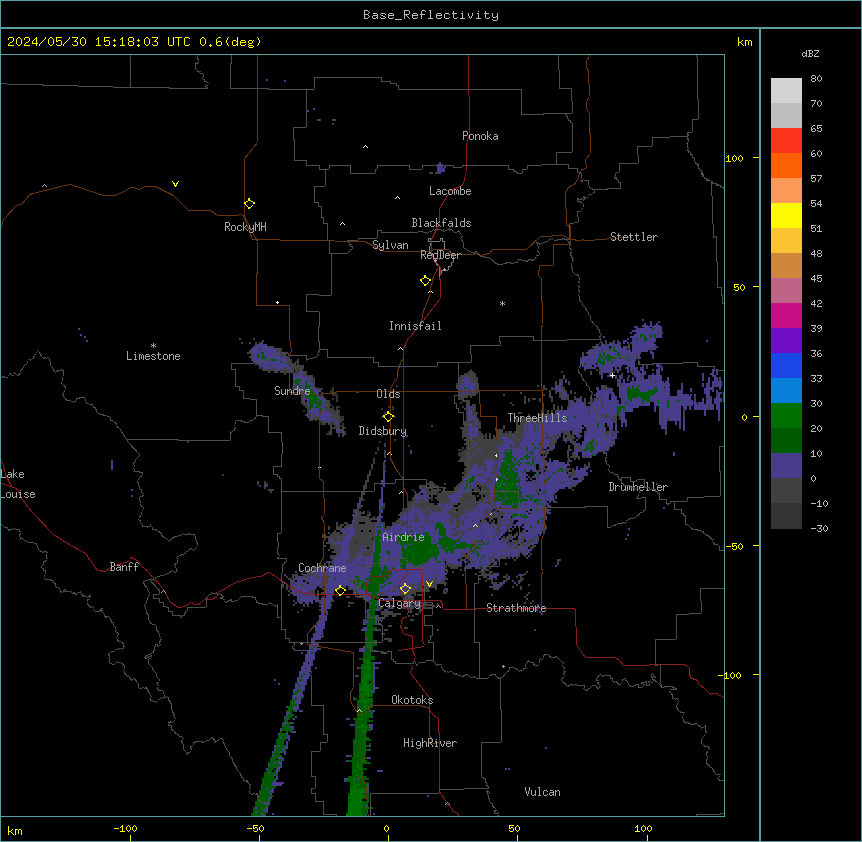862x842 pixels.
Task: Click the Didsbury label
Action: (383, 431)
